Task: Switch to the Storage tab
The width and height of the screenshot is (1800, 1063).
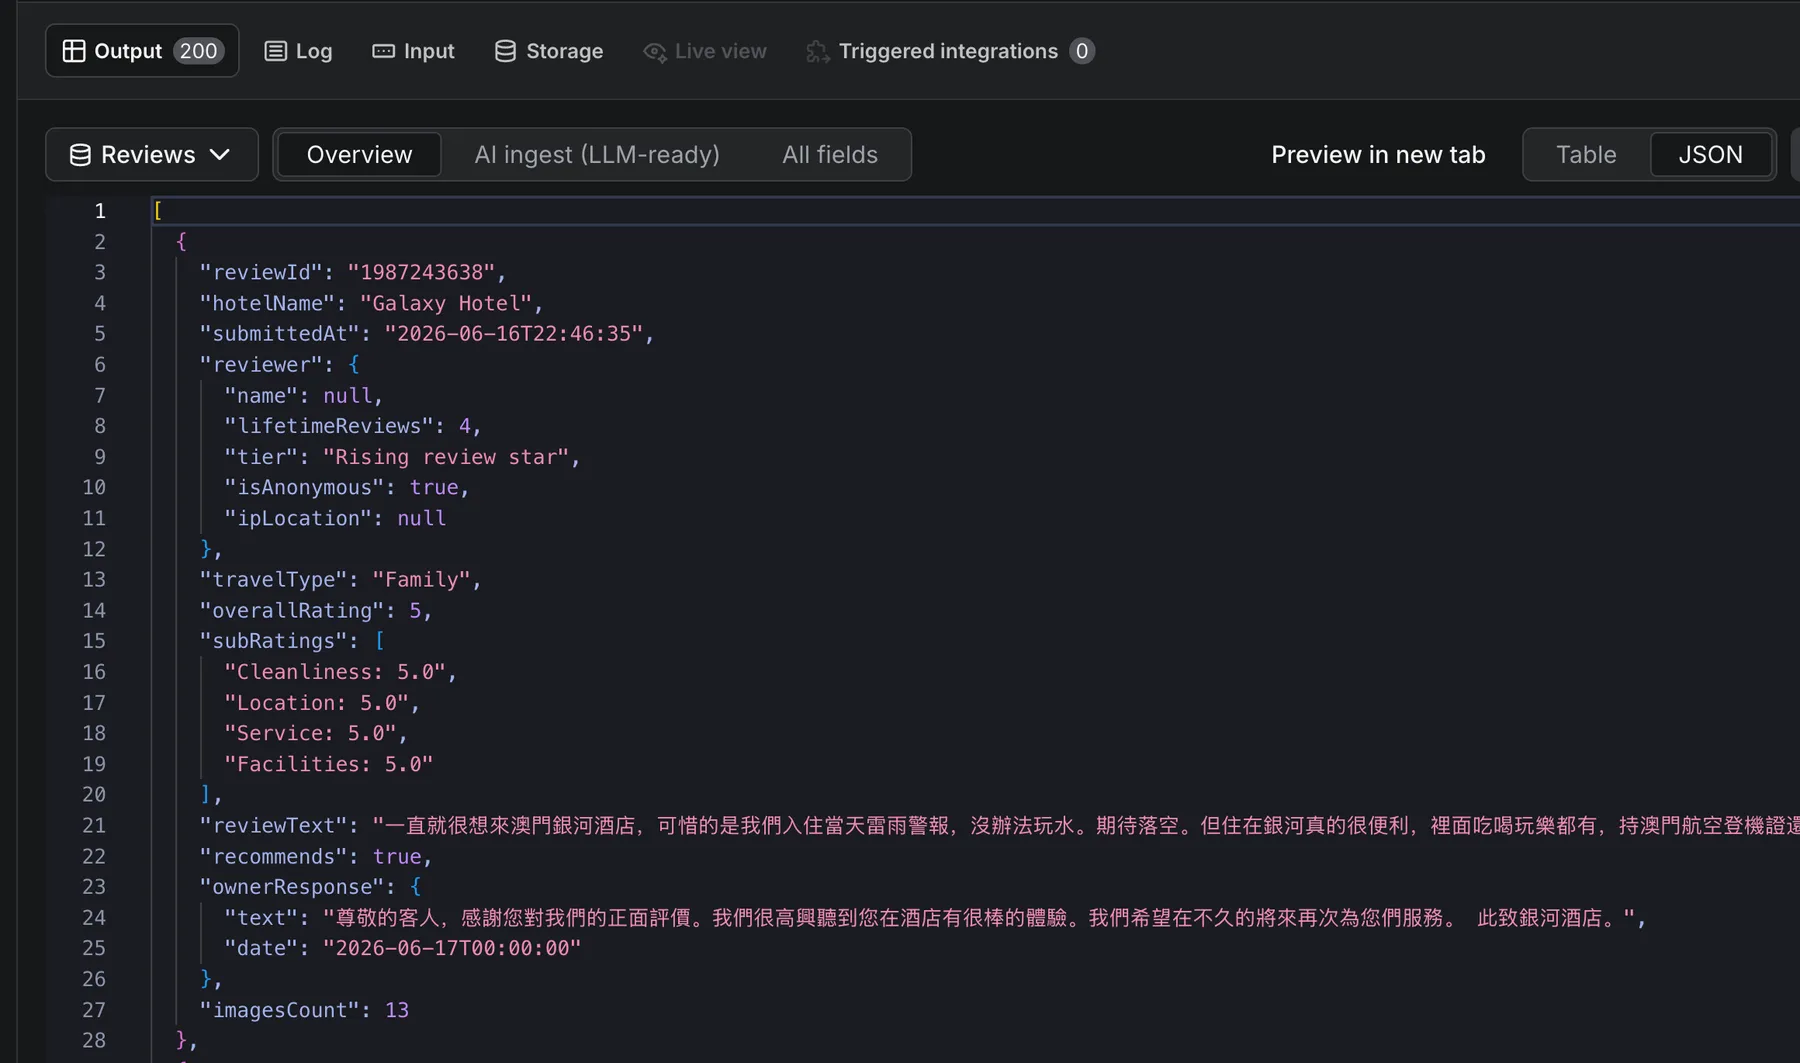Action: click(549, 51)
